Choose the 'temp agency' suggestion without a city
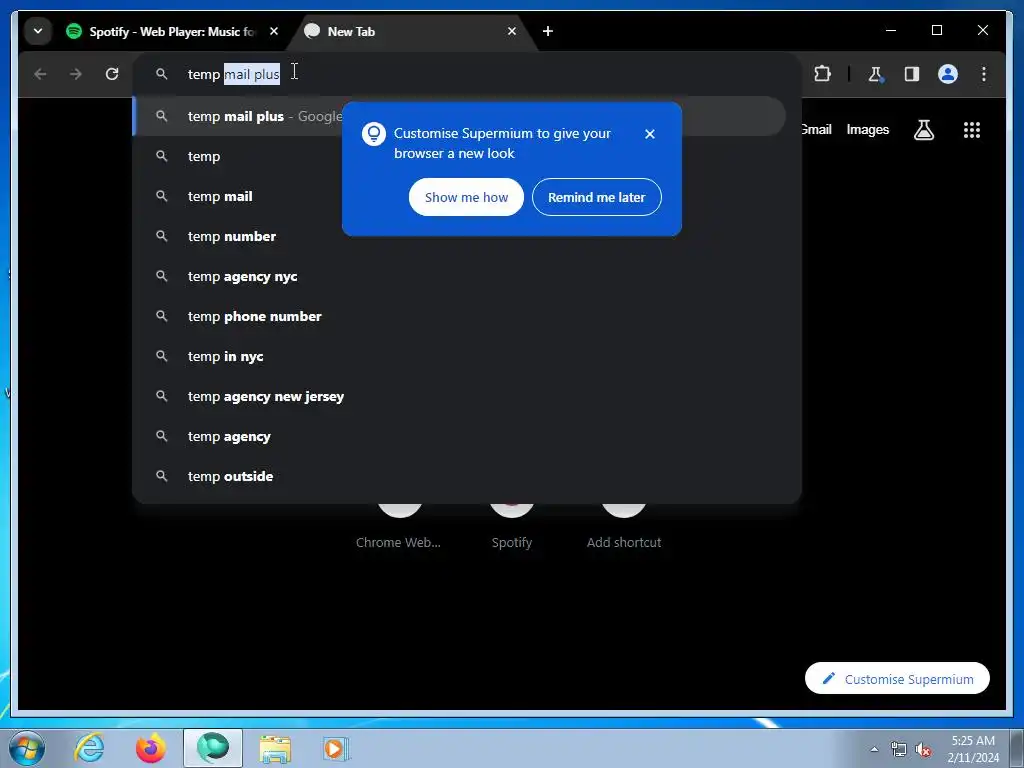The image size is (1024, 768). tap(459, 436)
